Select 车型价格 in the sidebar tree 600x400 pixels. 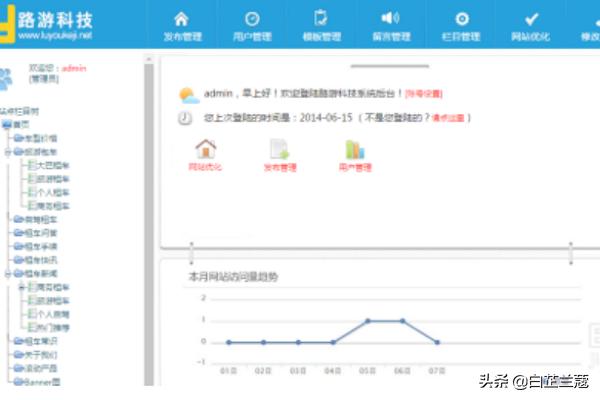coord(40,138)
